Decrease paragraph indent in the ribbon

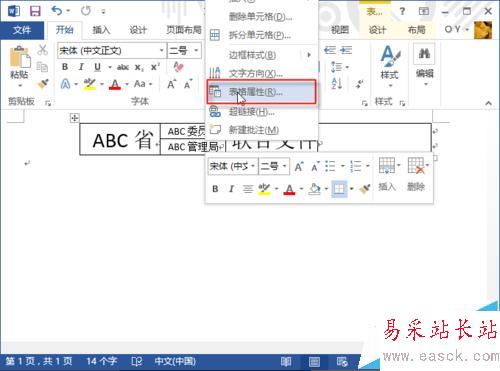(330, 50)
